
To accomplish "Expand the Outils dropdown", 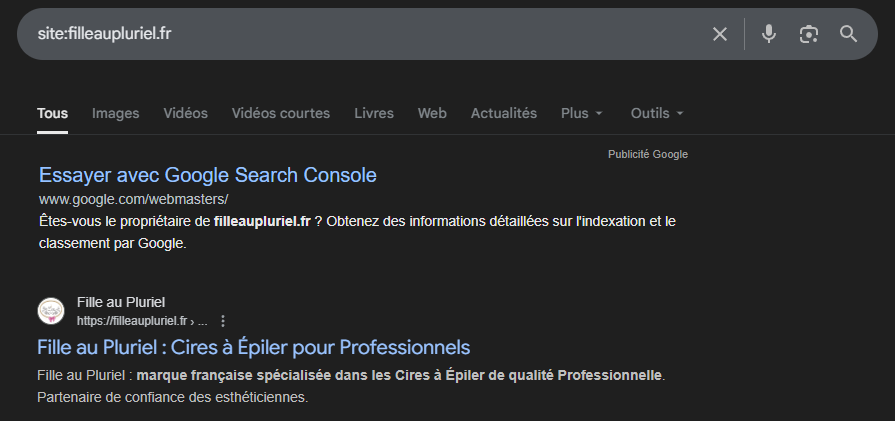I will click(x=657, y=114).
